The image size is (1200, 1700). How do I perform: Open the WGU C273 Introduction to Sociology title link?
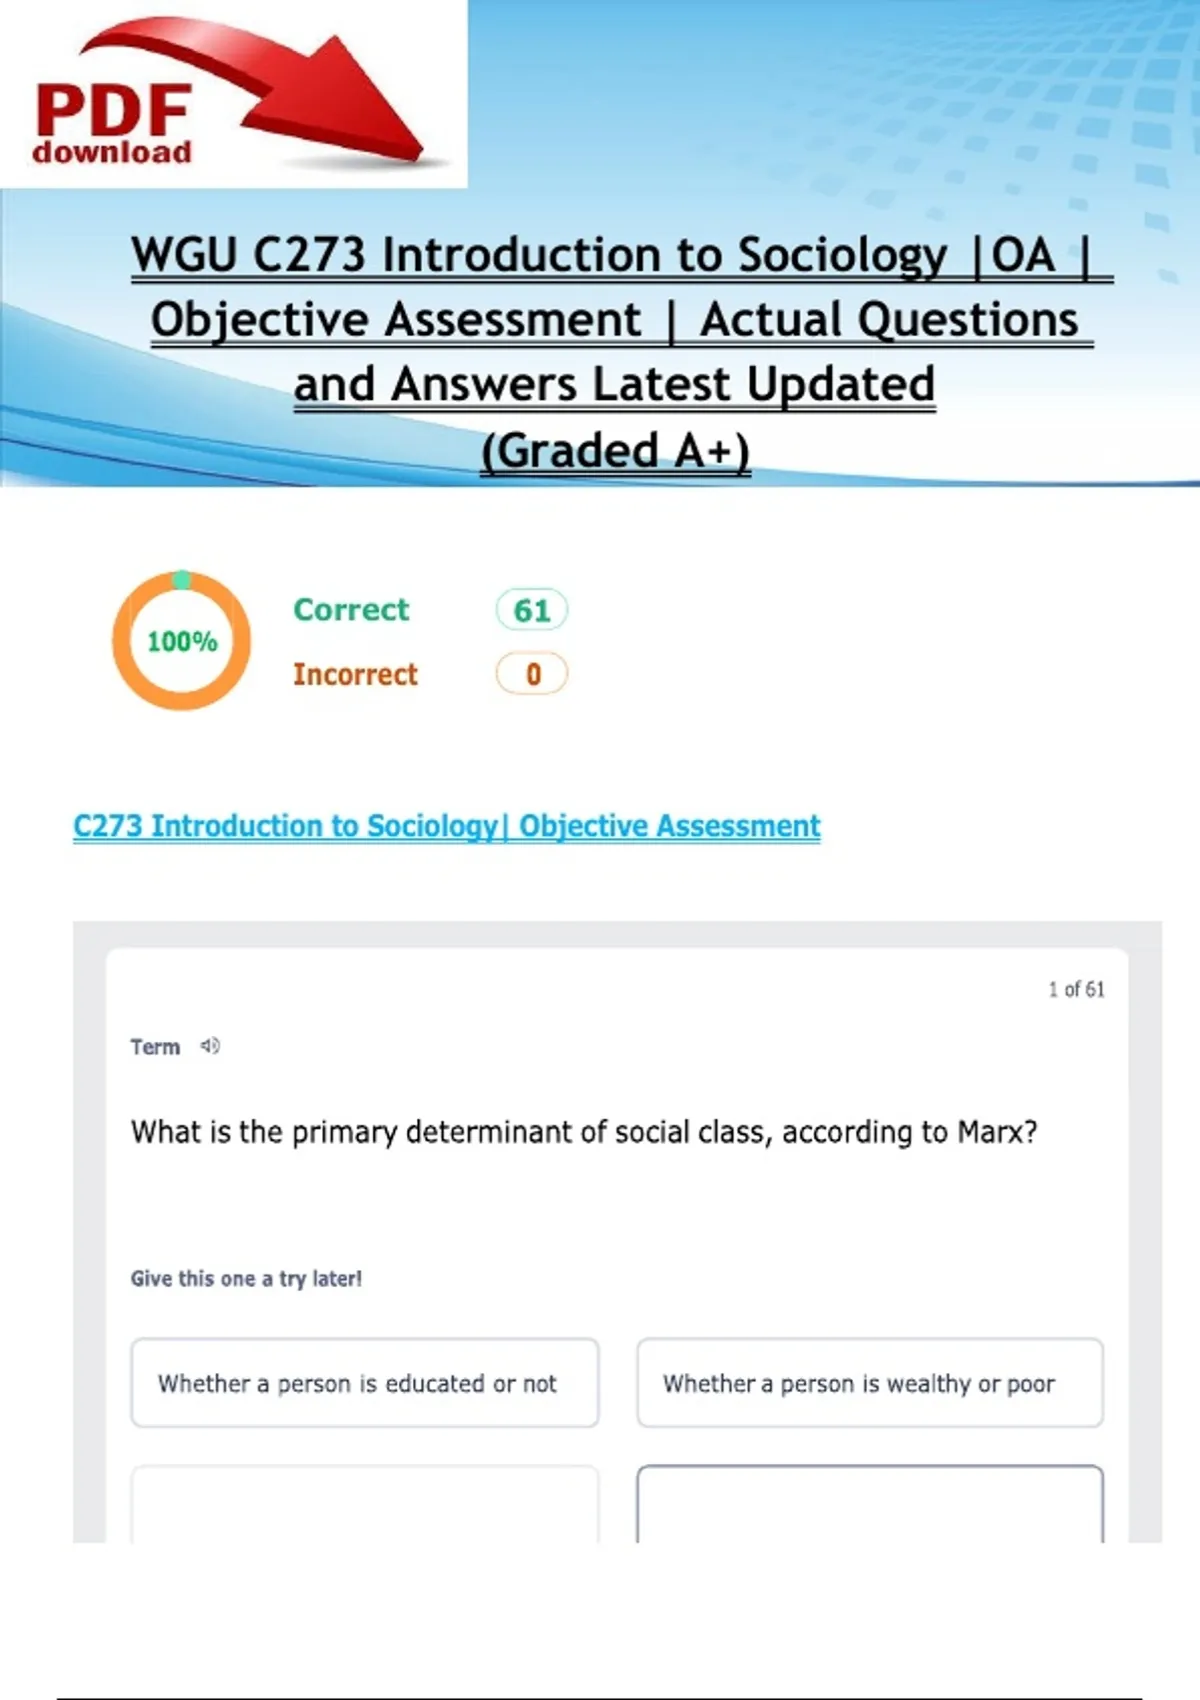(x=620, y=255)
